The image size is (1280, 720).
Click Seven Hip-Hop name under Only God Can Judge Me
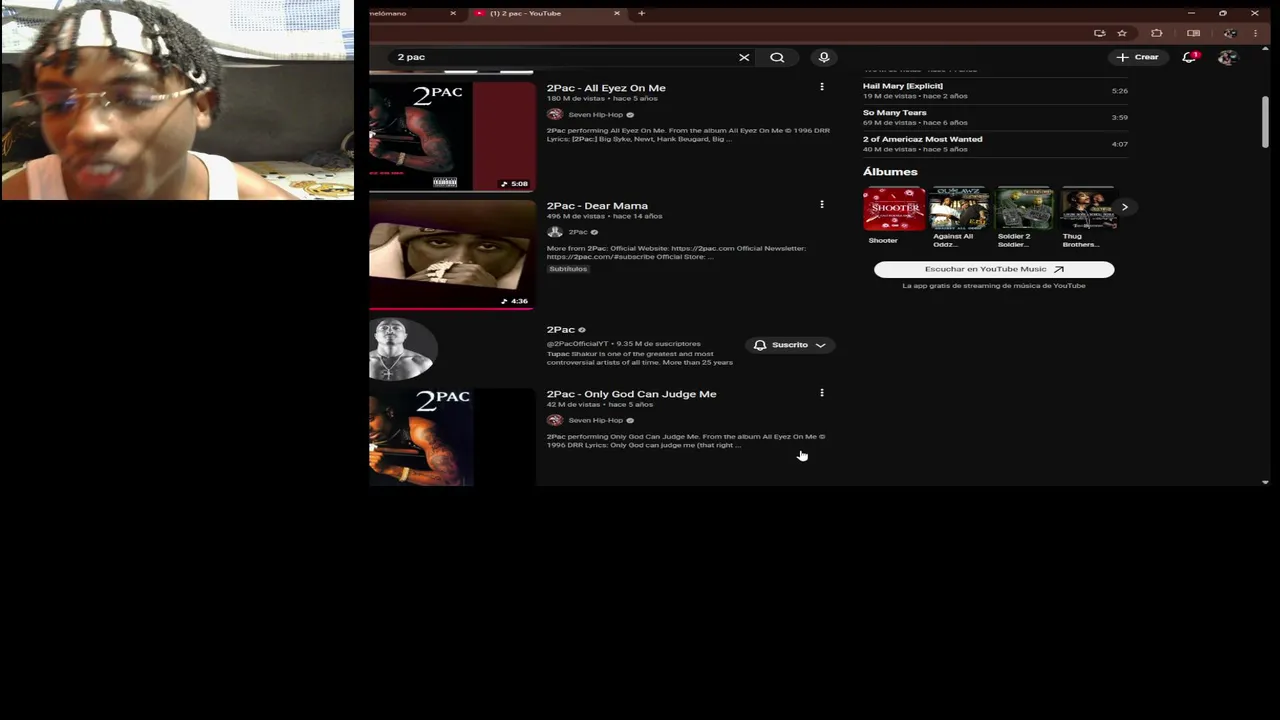coord(596,420)
